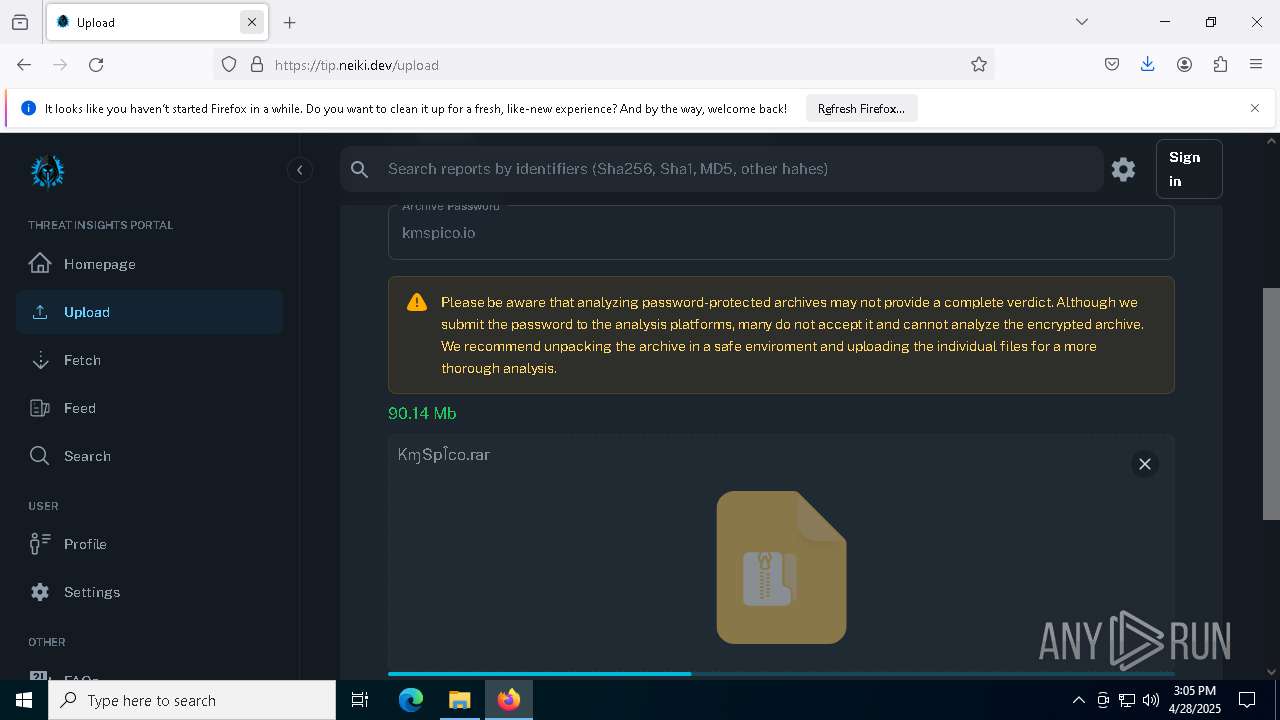Open File Explorer from taskbar
Screen dimensions: 1280x720
click(459, 700)
